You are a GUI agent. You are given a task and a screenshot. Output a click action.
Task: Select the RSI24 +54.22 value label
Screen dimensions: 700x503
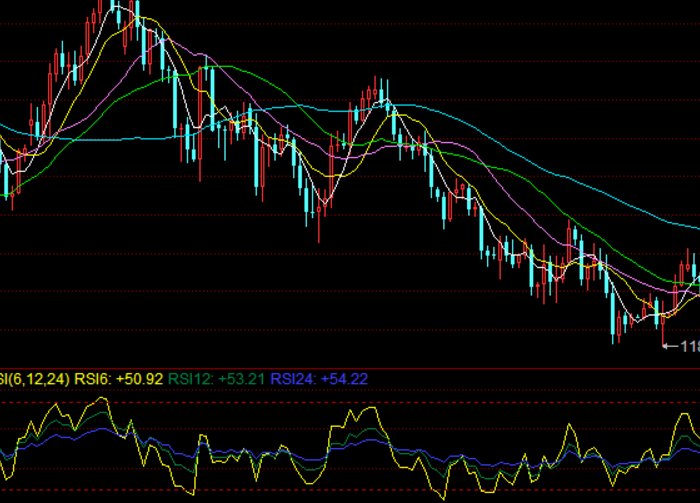point(319,379)
